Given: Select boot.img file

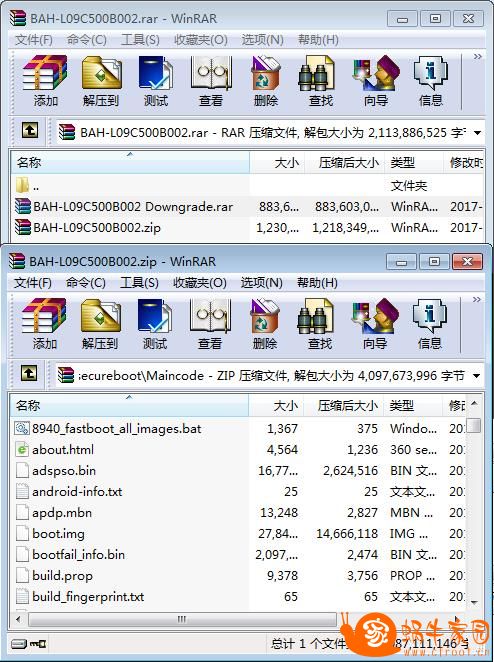Looking at the screenshot, I should [x=239, y=534].
